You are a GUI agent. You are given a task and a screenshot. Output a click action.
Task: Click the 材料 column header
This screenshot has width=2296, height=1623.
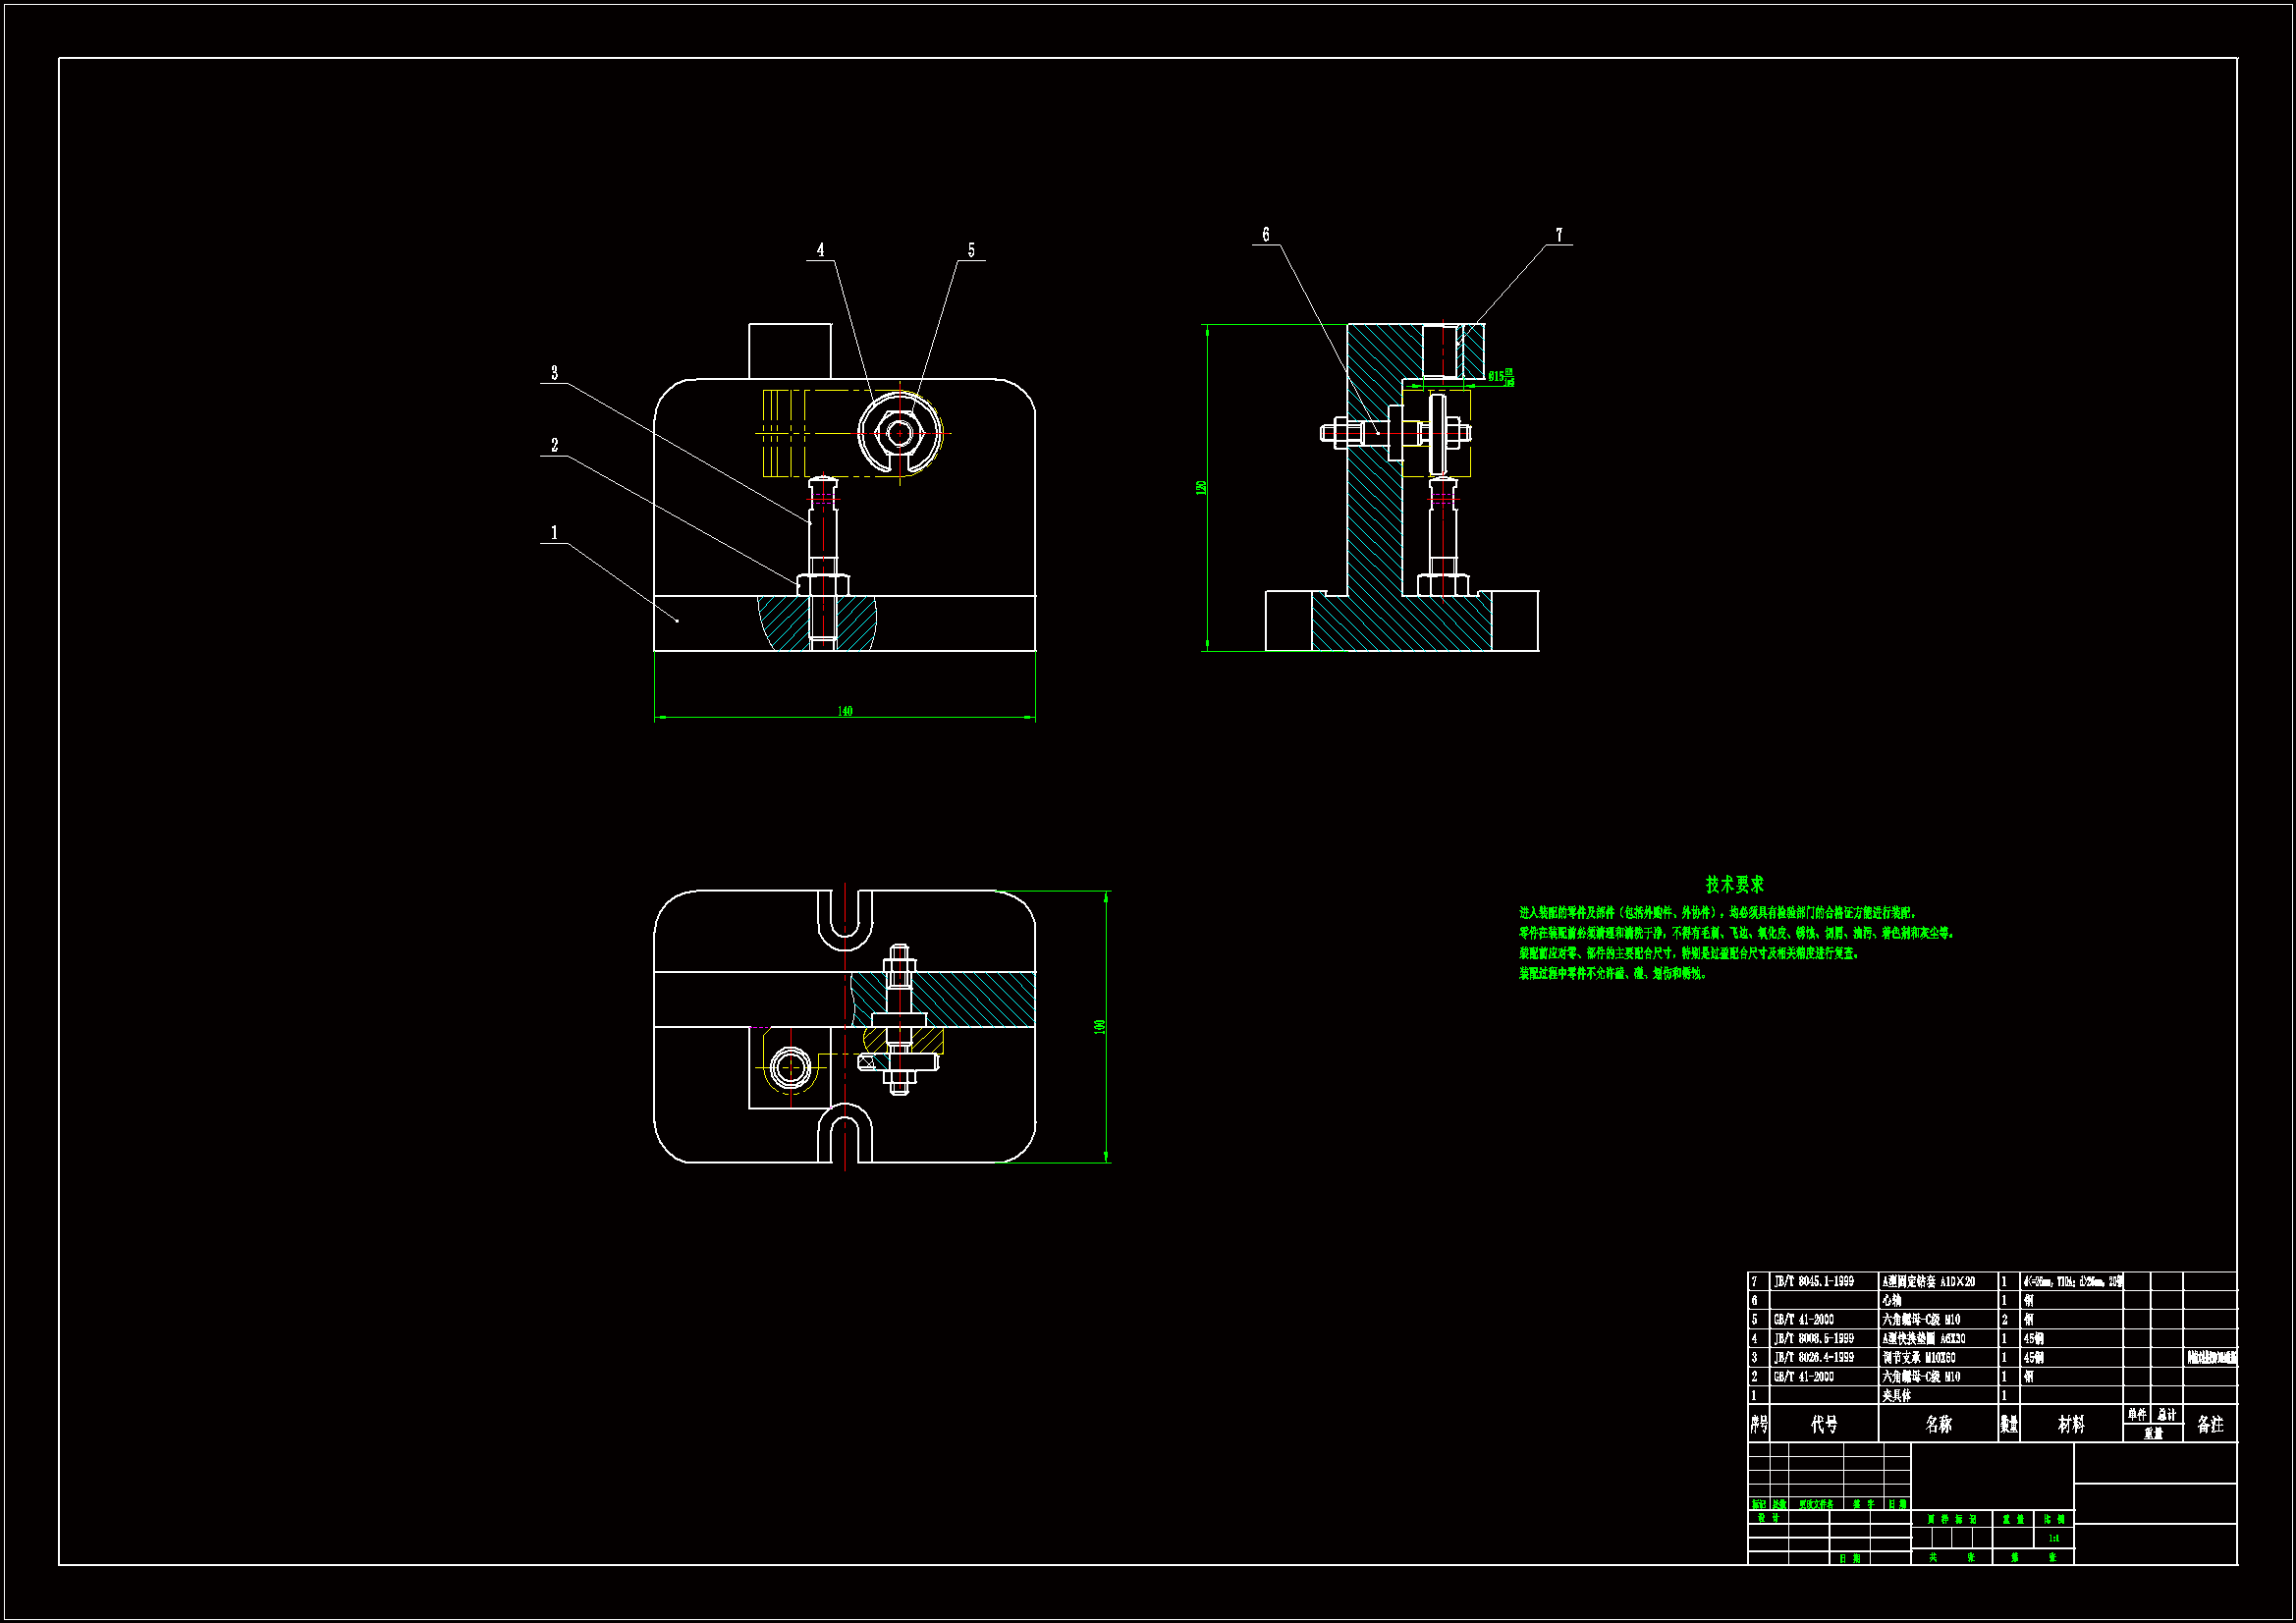[2071, 1424]
